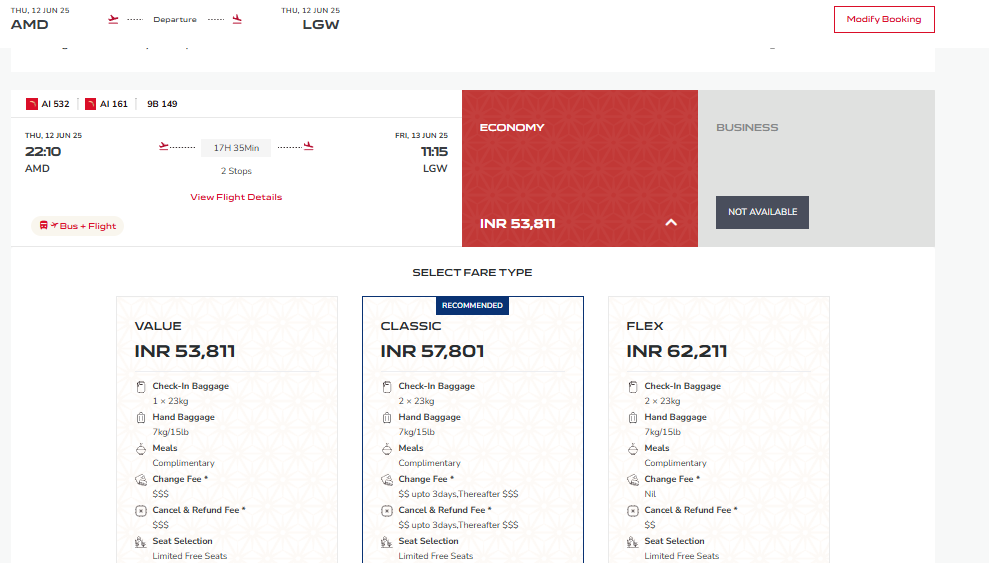This screenshot has height=563, width=989.
Task: Click the header Departure label
Action: click(175, 20)
